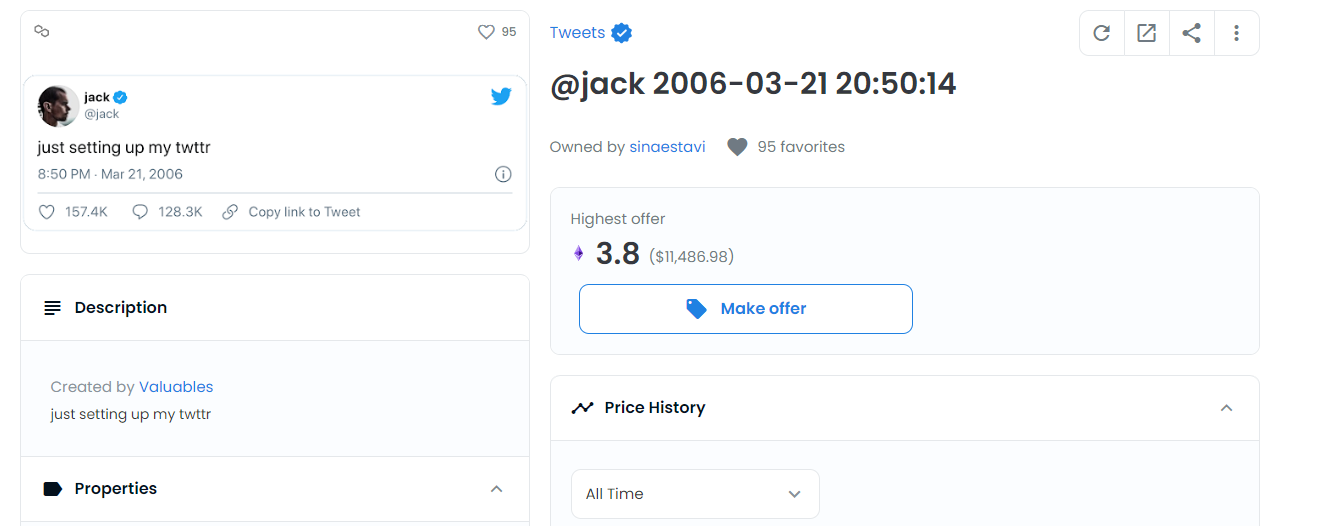Click the share icon
This screenshot has height=526, width=1334.
(1191, 33)
